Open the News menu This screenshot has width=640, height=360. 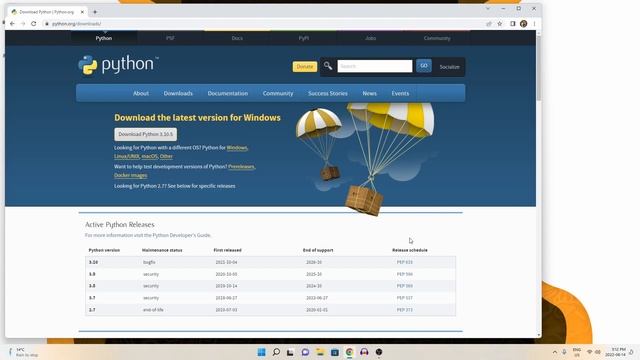point(369,93)
